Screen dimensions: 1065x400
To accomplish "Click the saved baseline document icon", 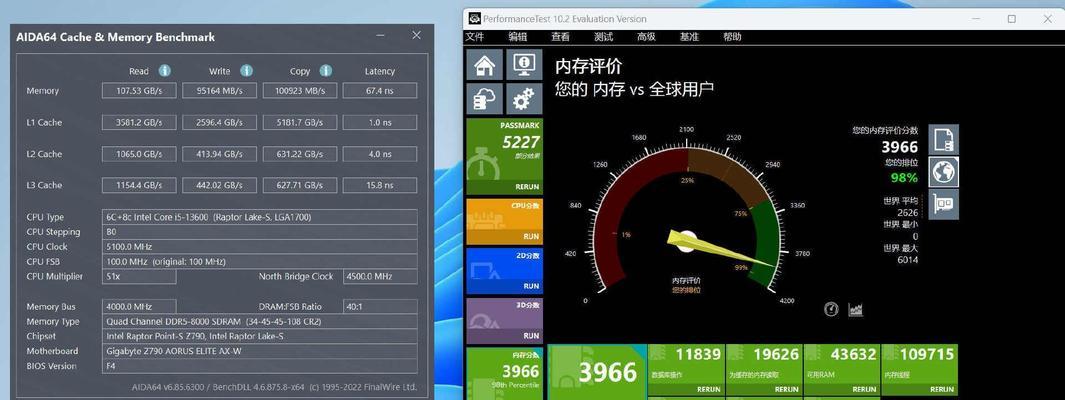I will (x=944, y=140).
